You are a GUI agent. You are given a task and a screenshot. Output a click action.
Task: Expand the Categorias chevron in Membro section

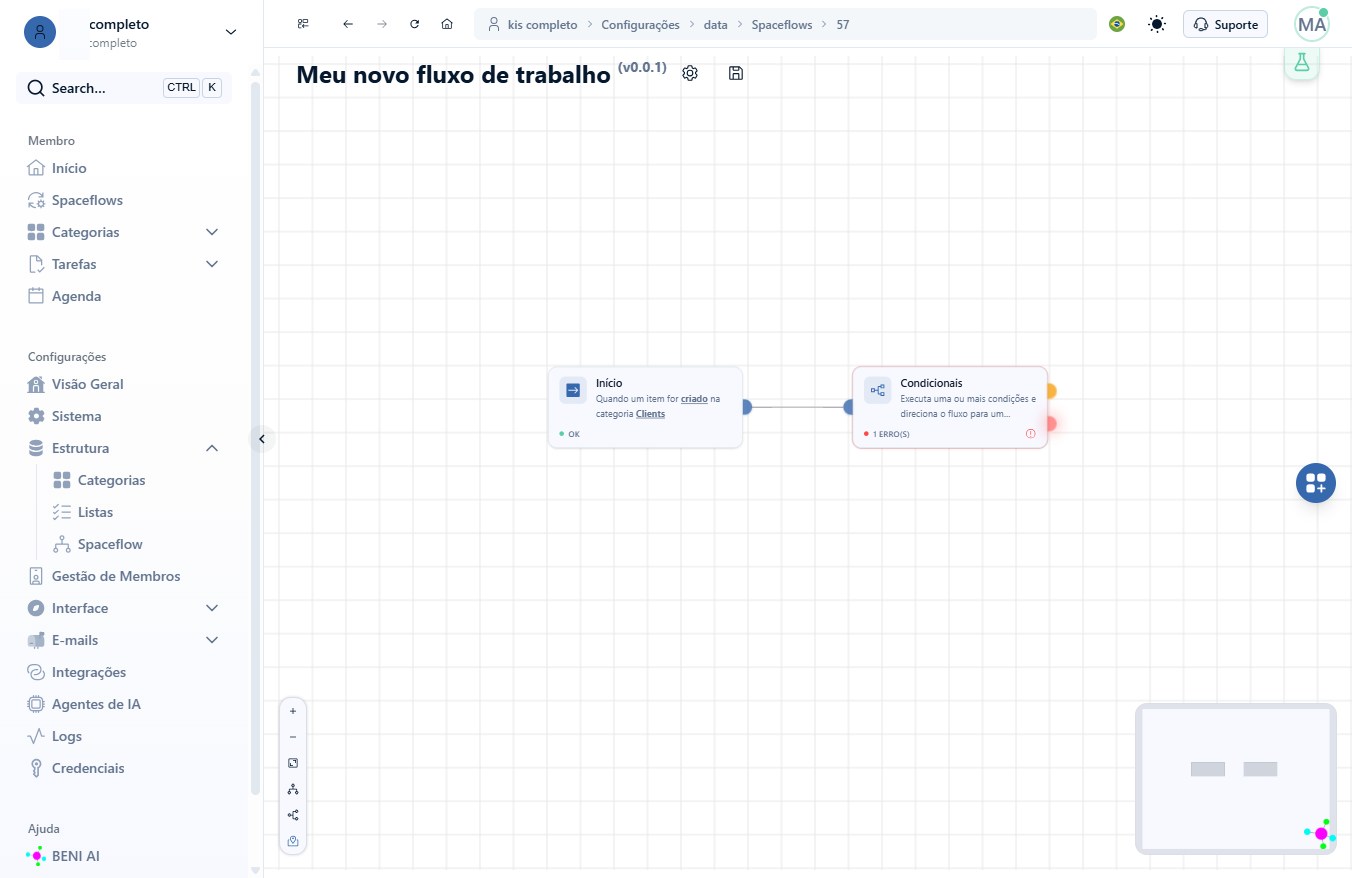[212, 232]
